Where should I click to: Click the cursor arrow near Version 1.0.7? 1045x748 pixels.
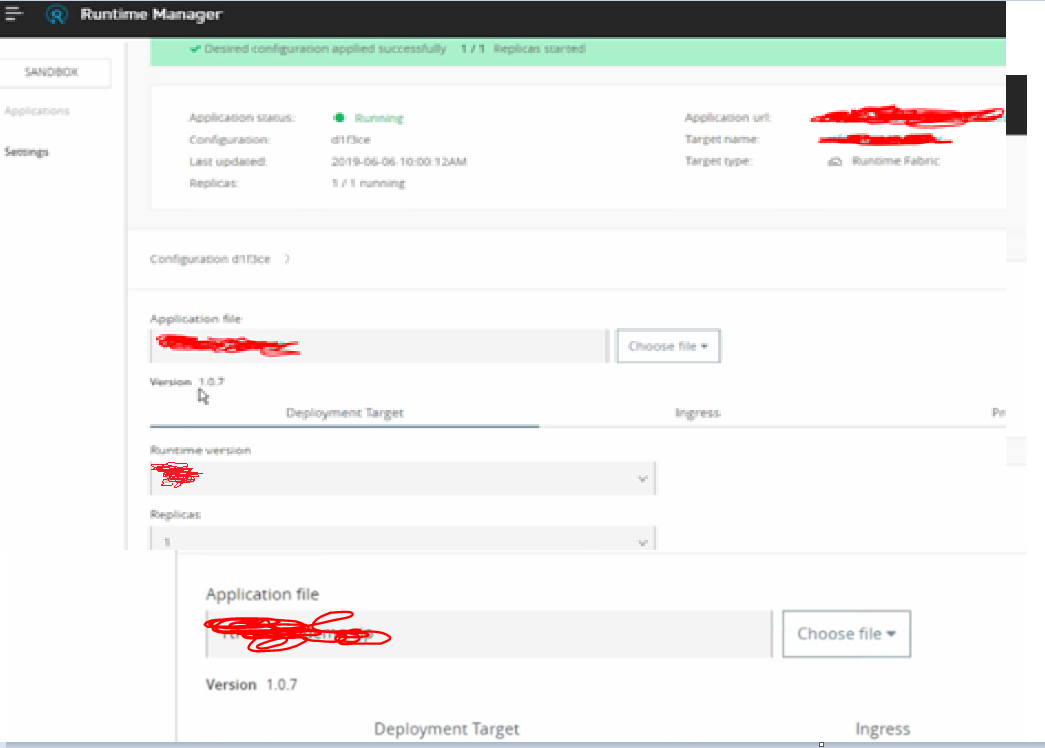tap(202, 396)
